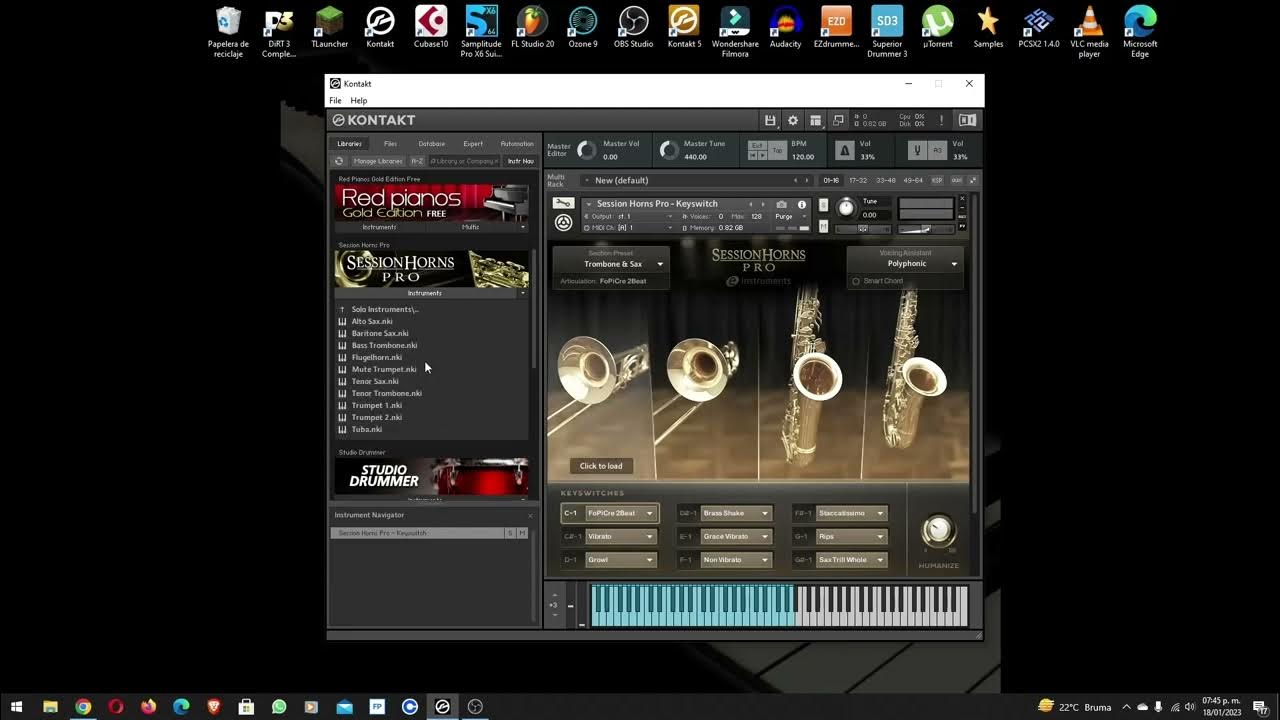Screen dimensions: 1280x720
Task: Open the Sax Trill Whole keyswitch dropdown
Action: click(x=852, y=560)
